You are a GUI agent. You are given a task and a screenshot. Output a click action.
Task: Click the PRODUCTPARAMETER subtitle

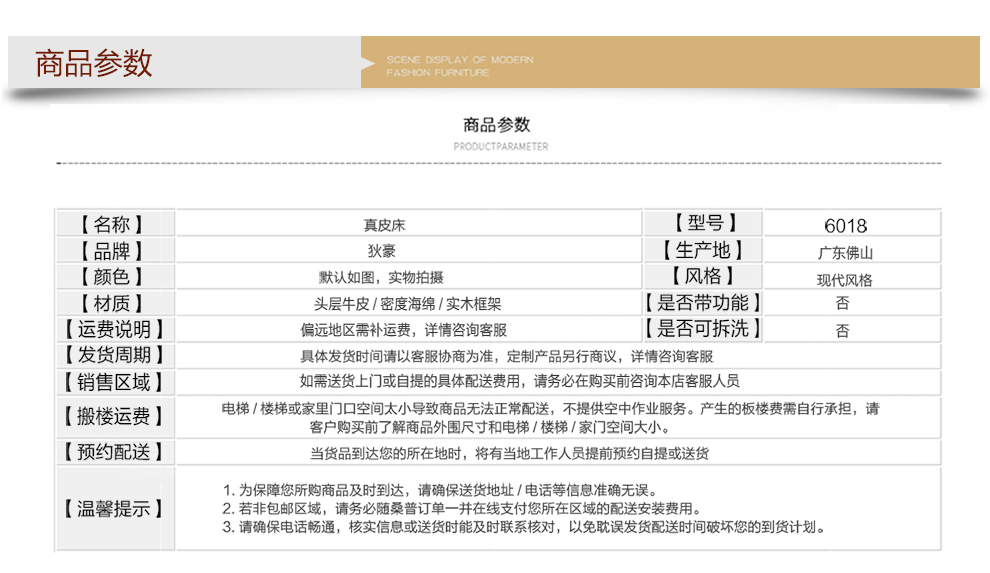[x=501, y=146]
